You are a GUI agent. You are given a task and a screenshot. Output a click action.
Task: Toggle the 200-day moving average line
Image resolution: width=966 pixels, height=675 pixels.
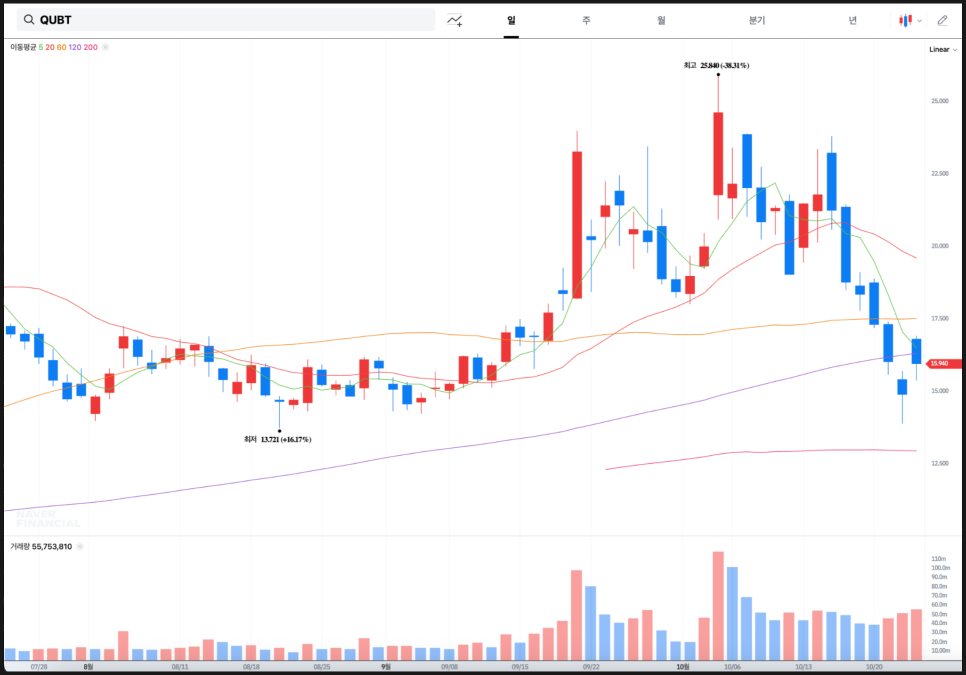tap(91, 47)
